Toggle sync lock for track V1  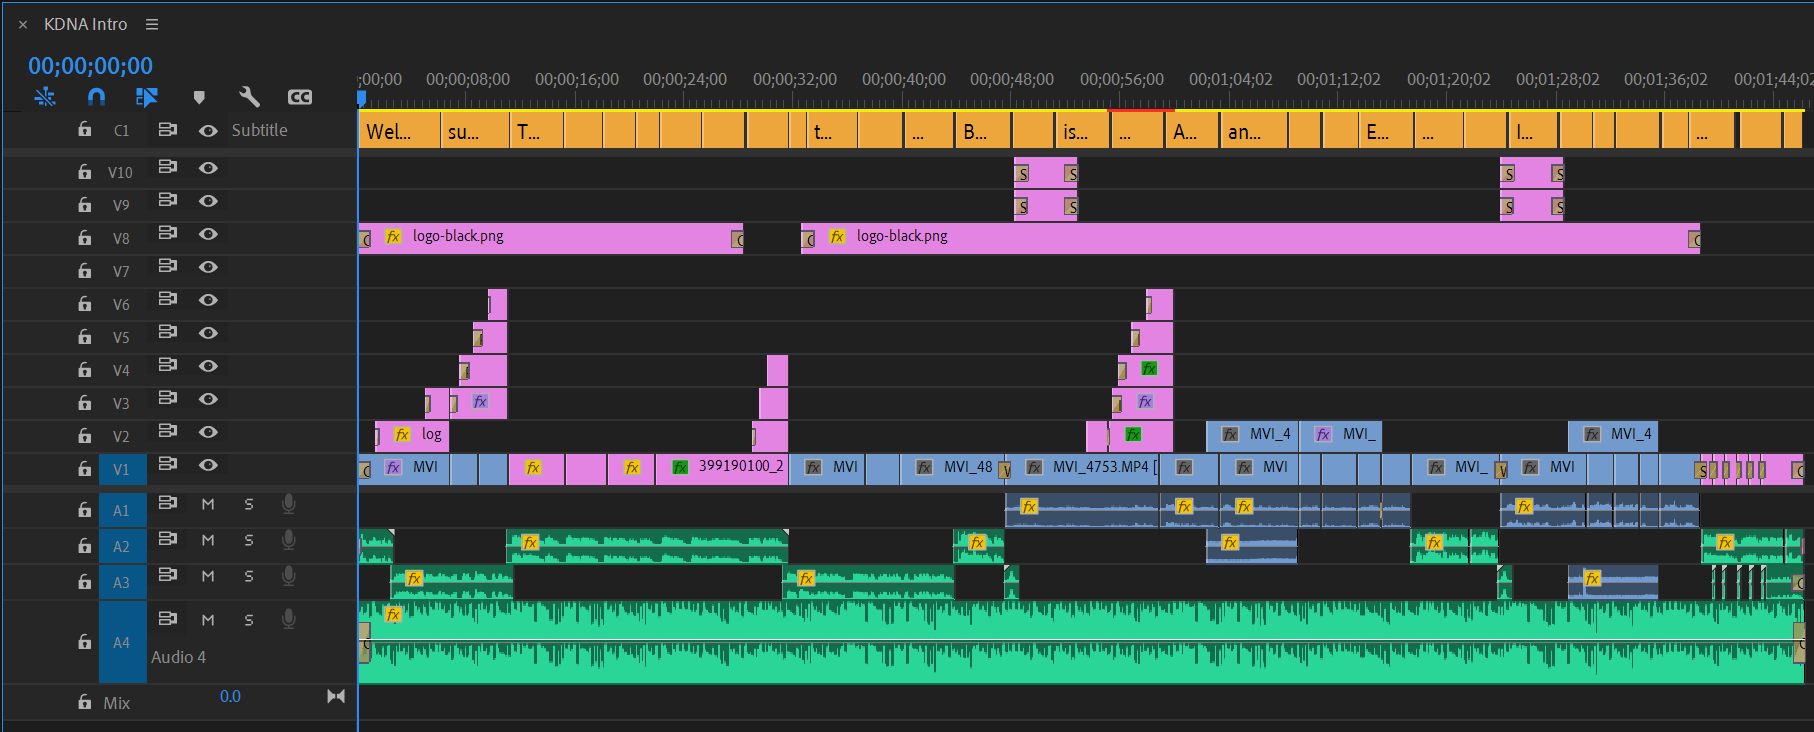tap(167, 464)
